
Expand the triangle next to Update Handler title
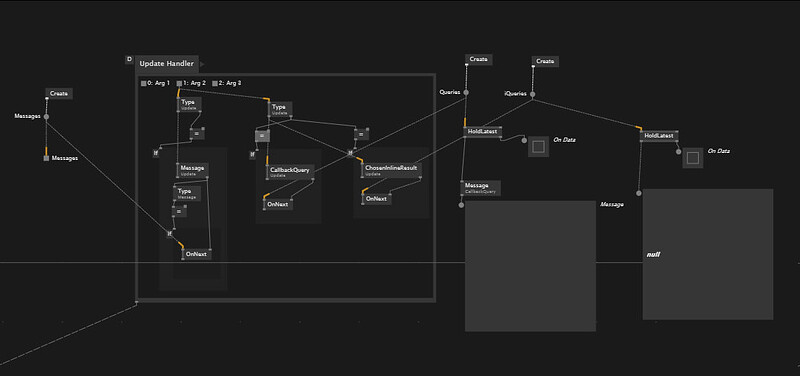[x=203, y=64]
